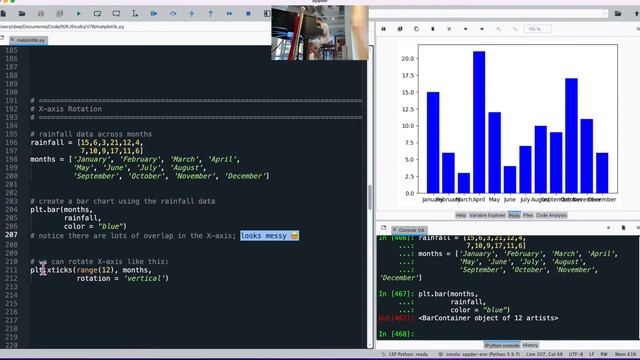Click Line 207, Col status entry
The image size is (640, 360).
(x=544, y=354)
